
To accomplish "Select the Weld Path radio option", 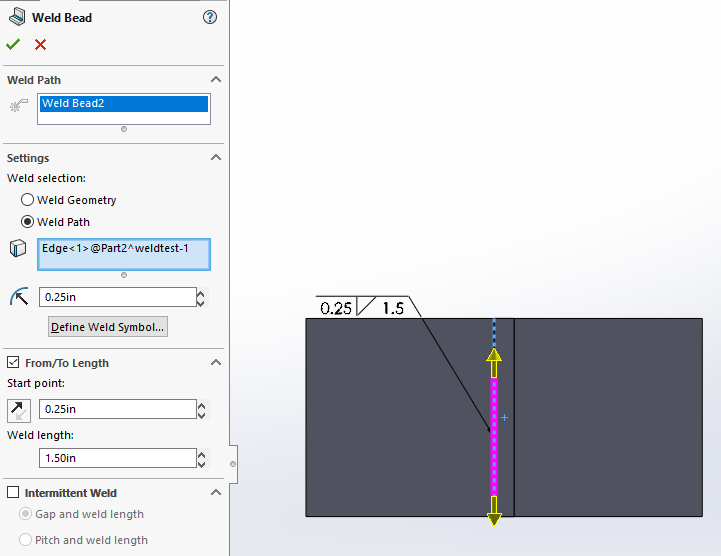I will 28,222.
